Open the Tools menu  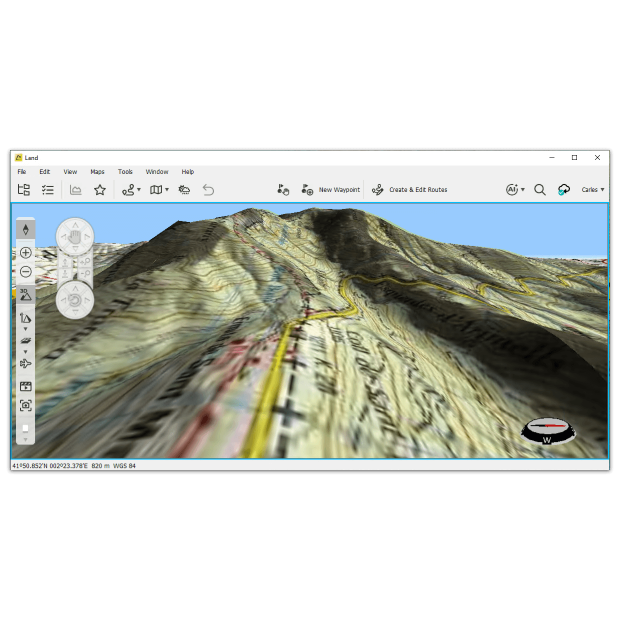(125, 172)
